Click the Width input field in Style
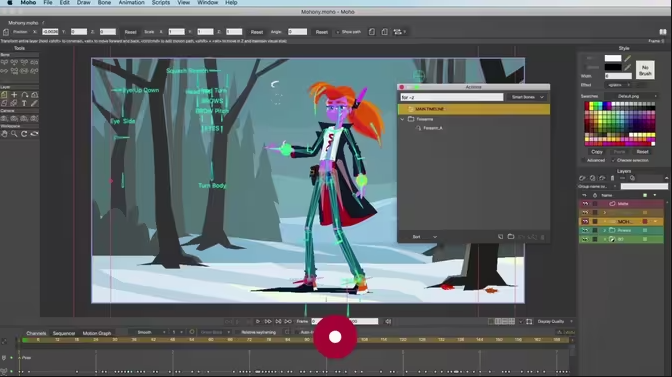 point(618,76)
